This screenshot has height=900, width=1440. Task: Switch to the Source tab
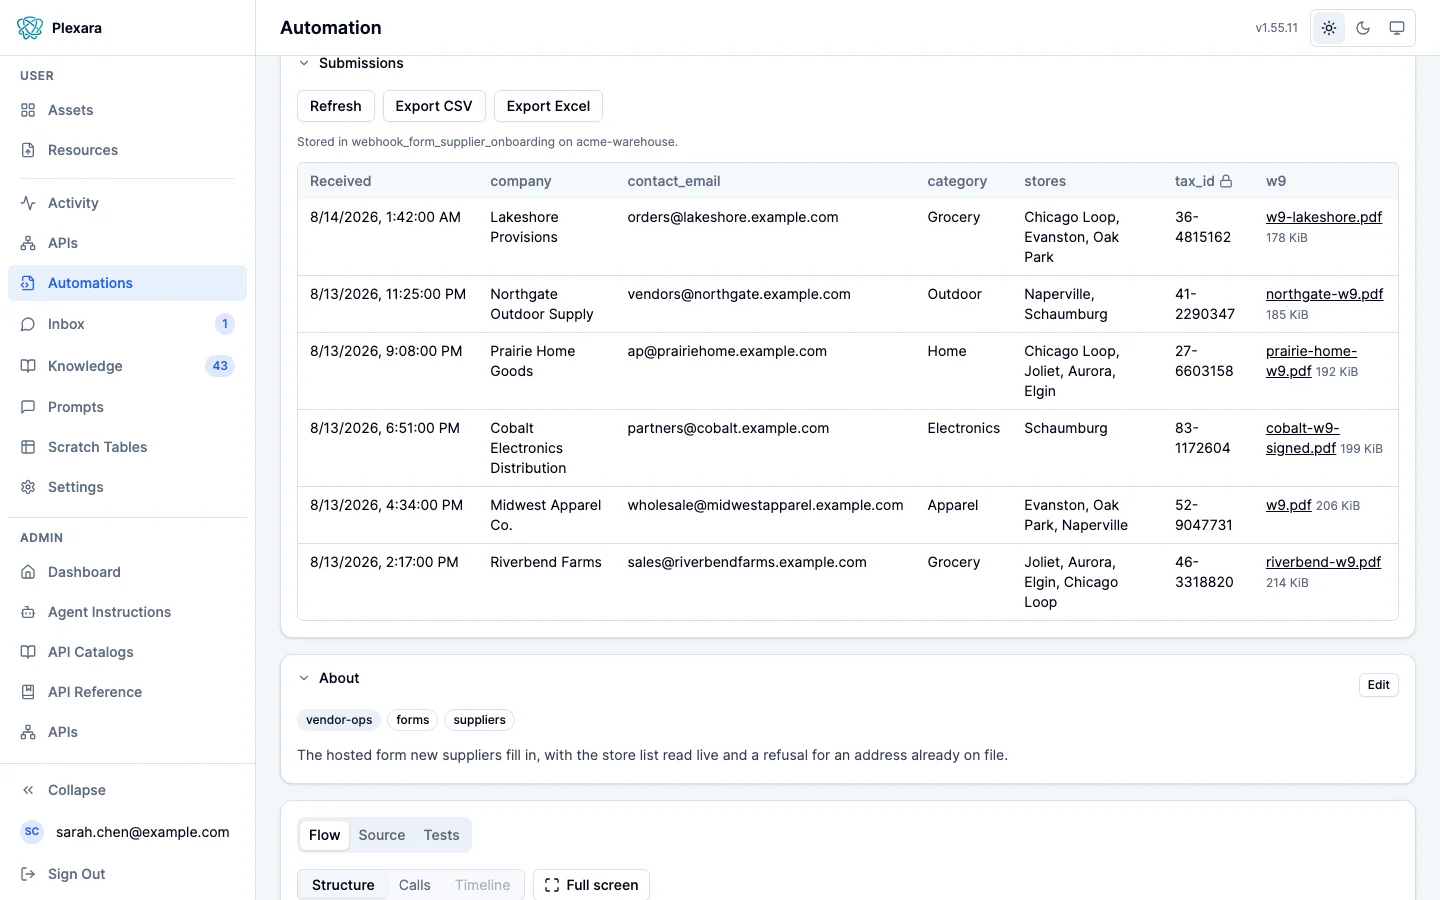(x=382, y=835)
